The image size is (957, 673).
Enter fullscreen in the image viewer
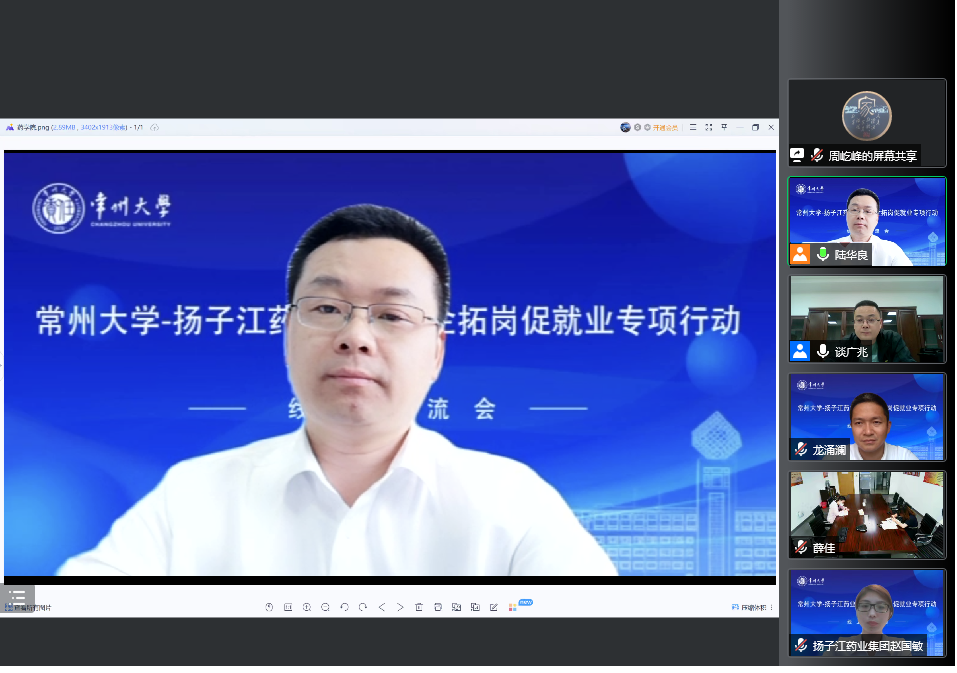coord(708,127)
